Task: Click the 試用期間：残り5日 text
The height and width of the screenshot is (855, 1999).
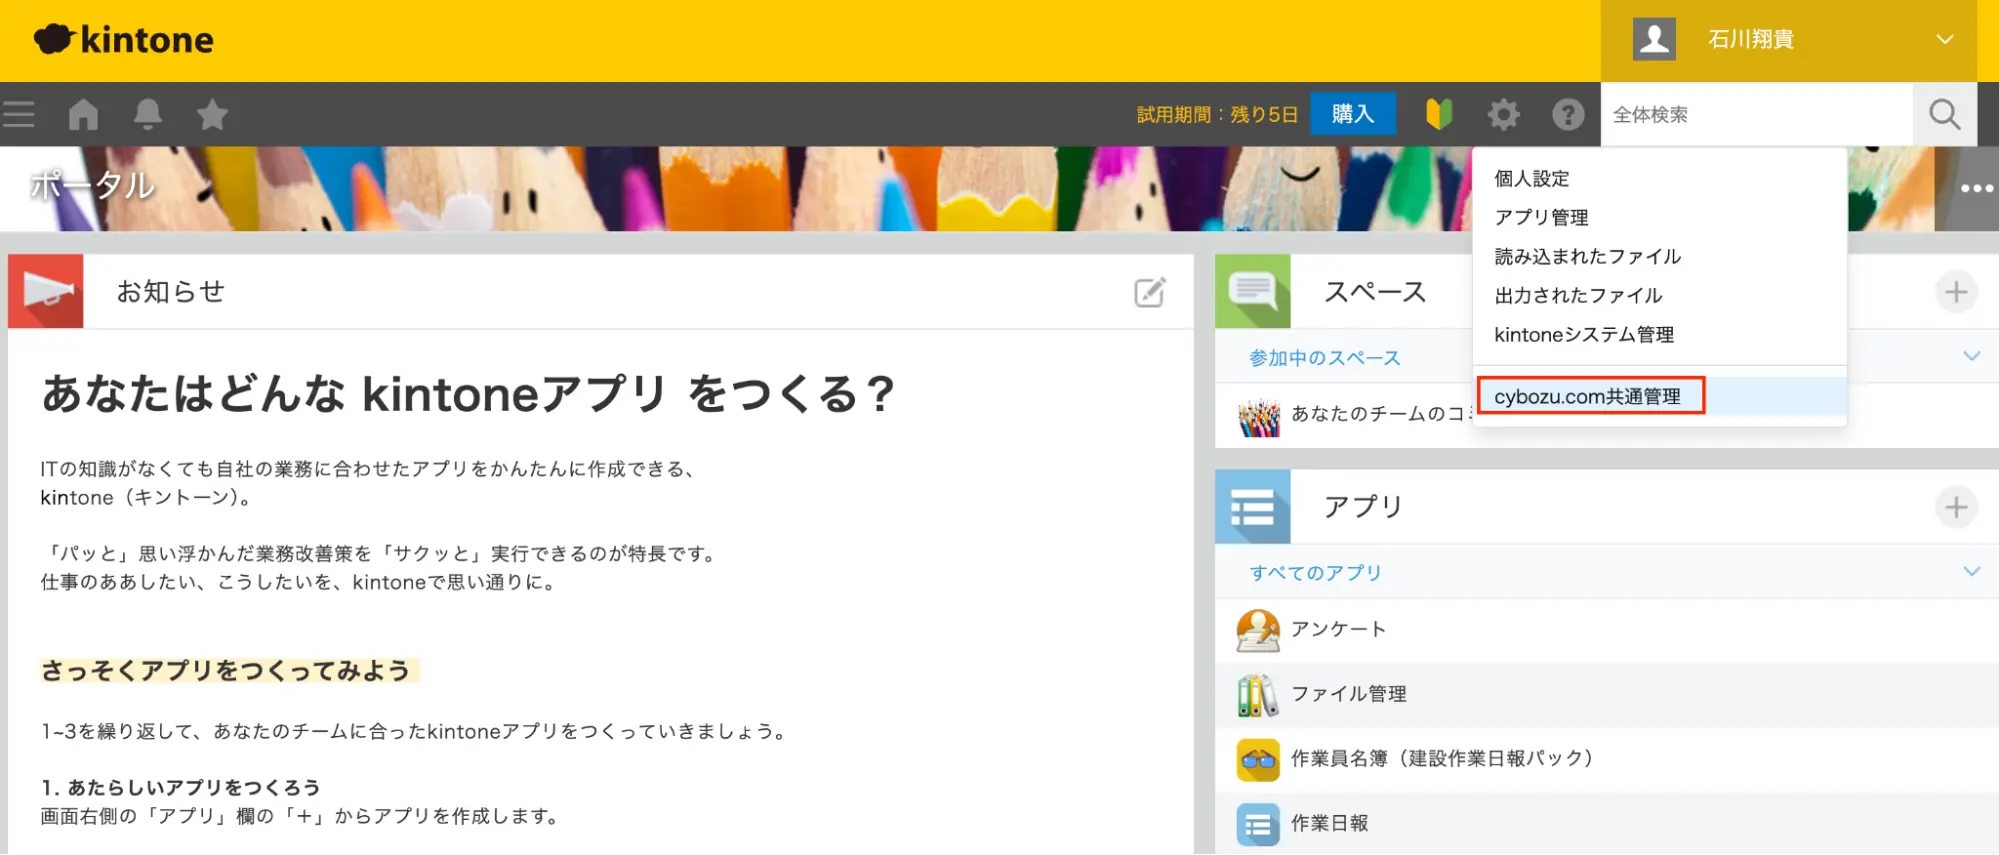Action: click(x=1217, y=115)
